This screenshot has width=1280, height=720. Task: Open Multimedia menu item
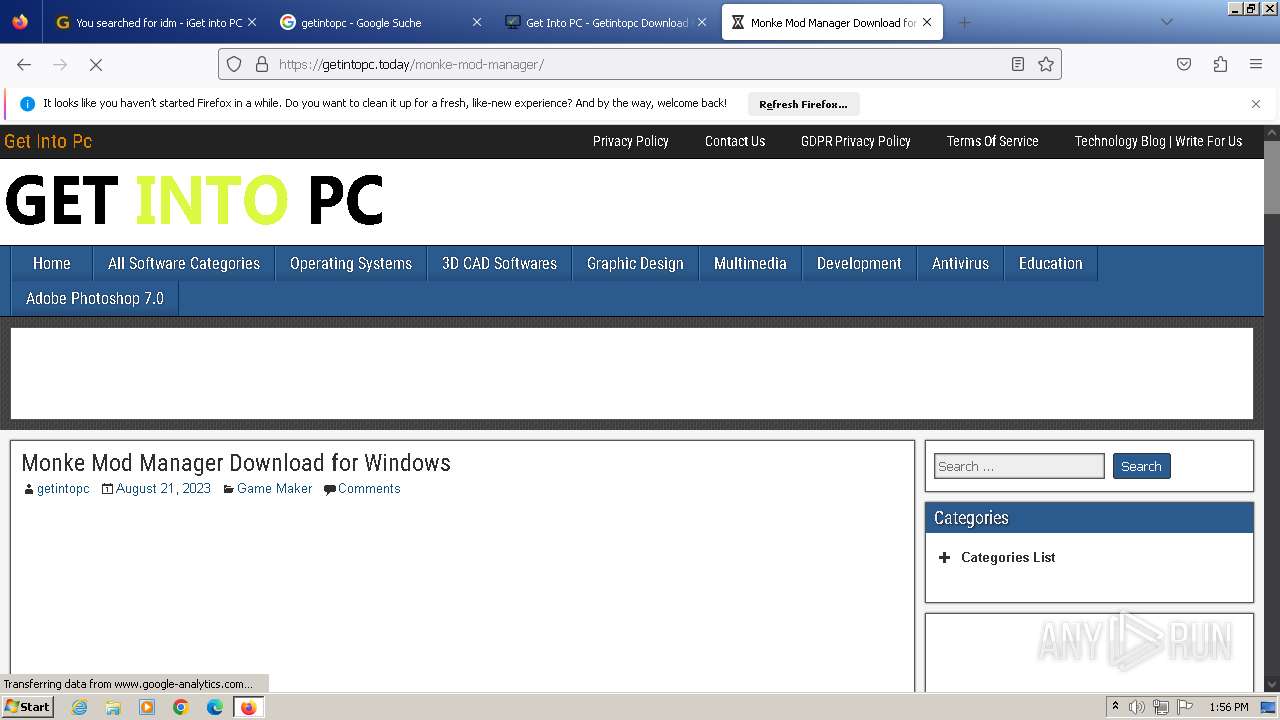pos(750,263)
